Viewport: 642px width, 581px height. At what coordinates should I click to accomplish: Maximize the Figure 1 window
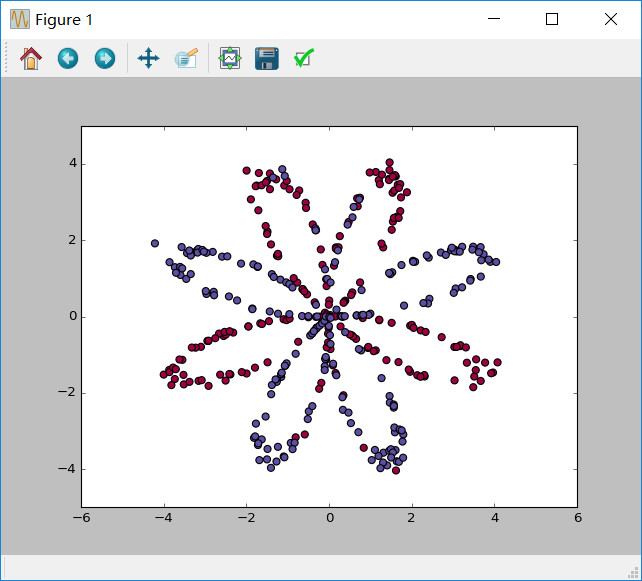[x=551, y=19]
